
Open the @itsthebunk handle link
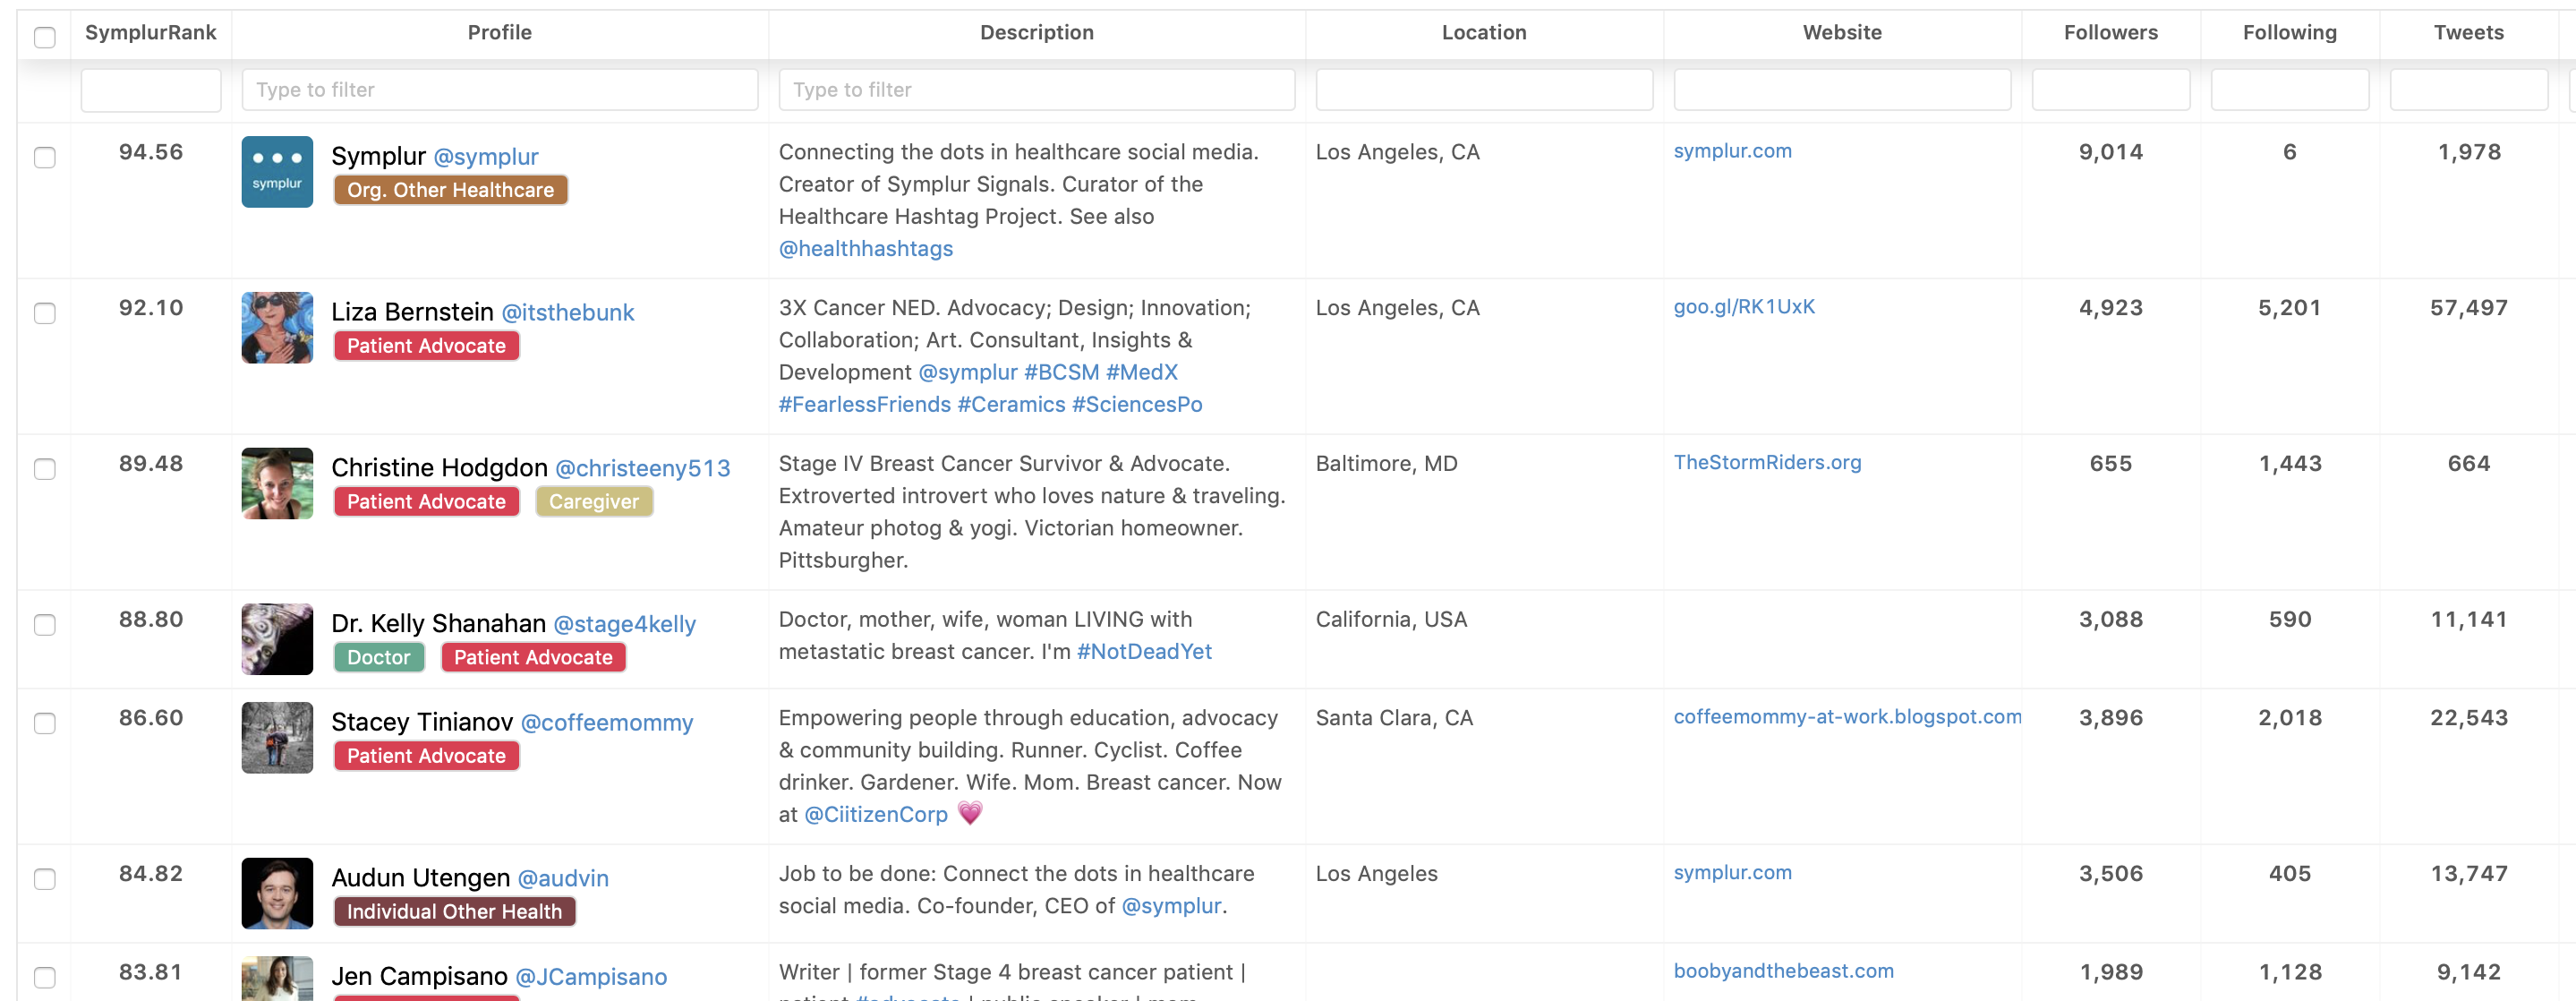[568, 313]
